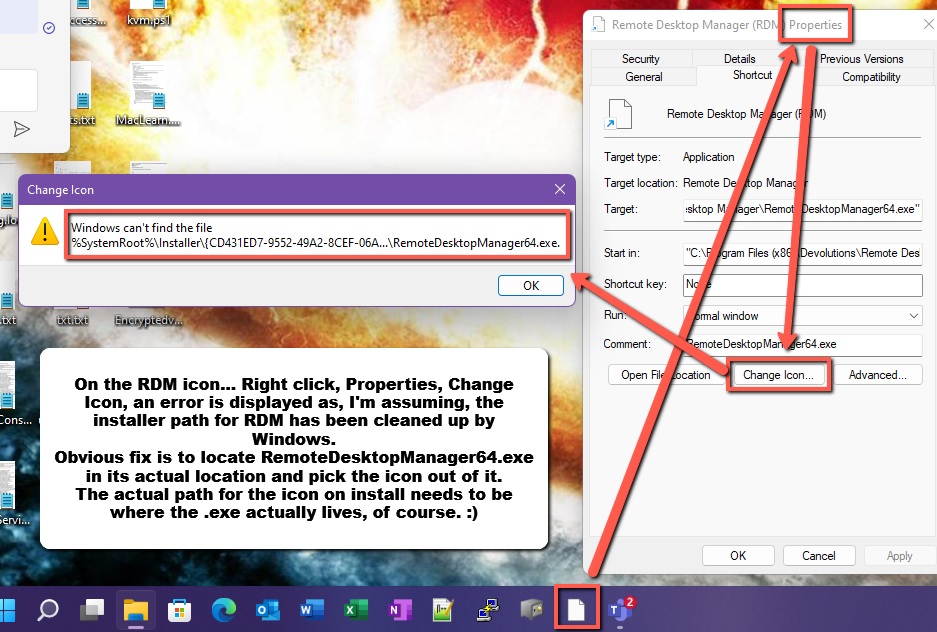The height and width of the screenshot is (632, 937).
Task: Open Microsoft Edge from the taskbar
Action: click(x=226, y=608)
